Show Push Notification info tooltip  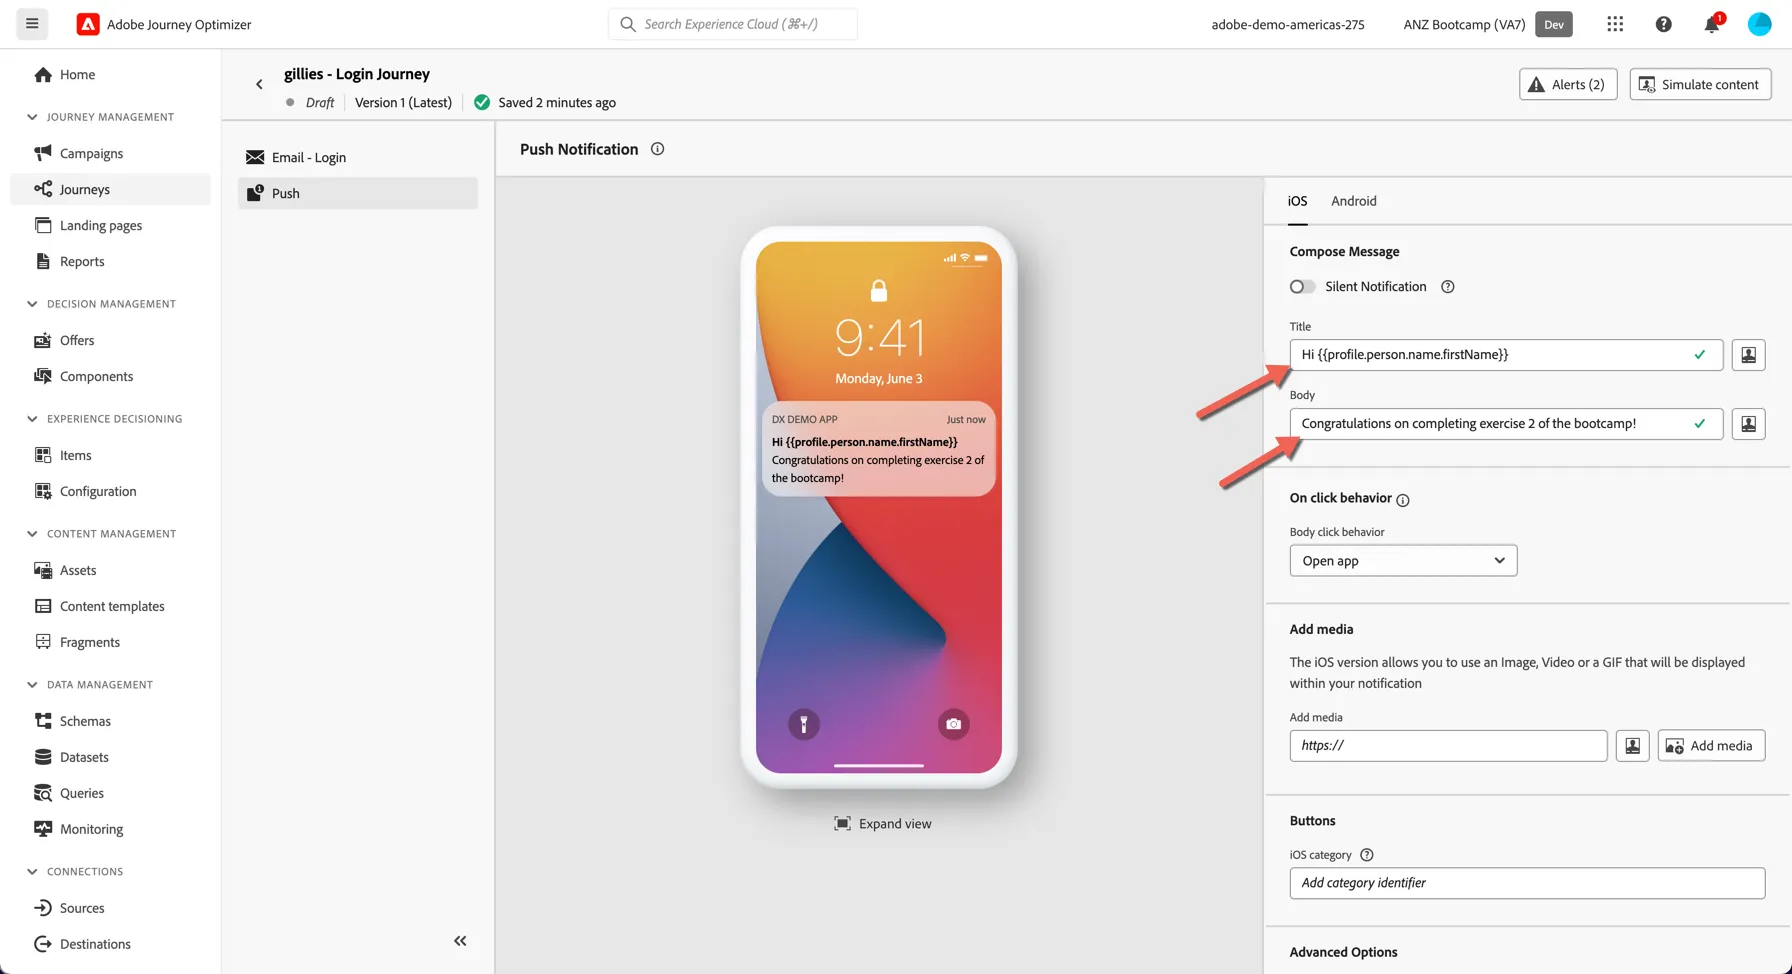point(657,149)
